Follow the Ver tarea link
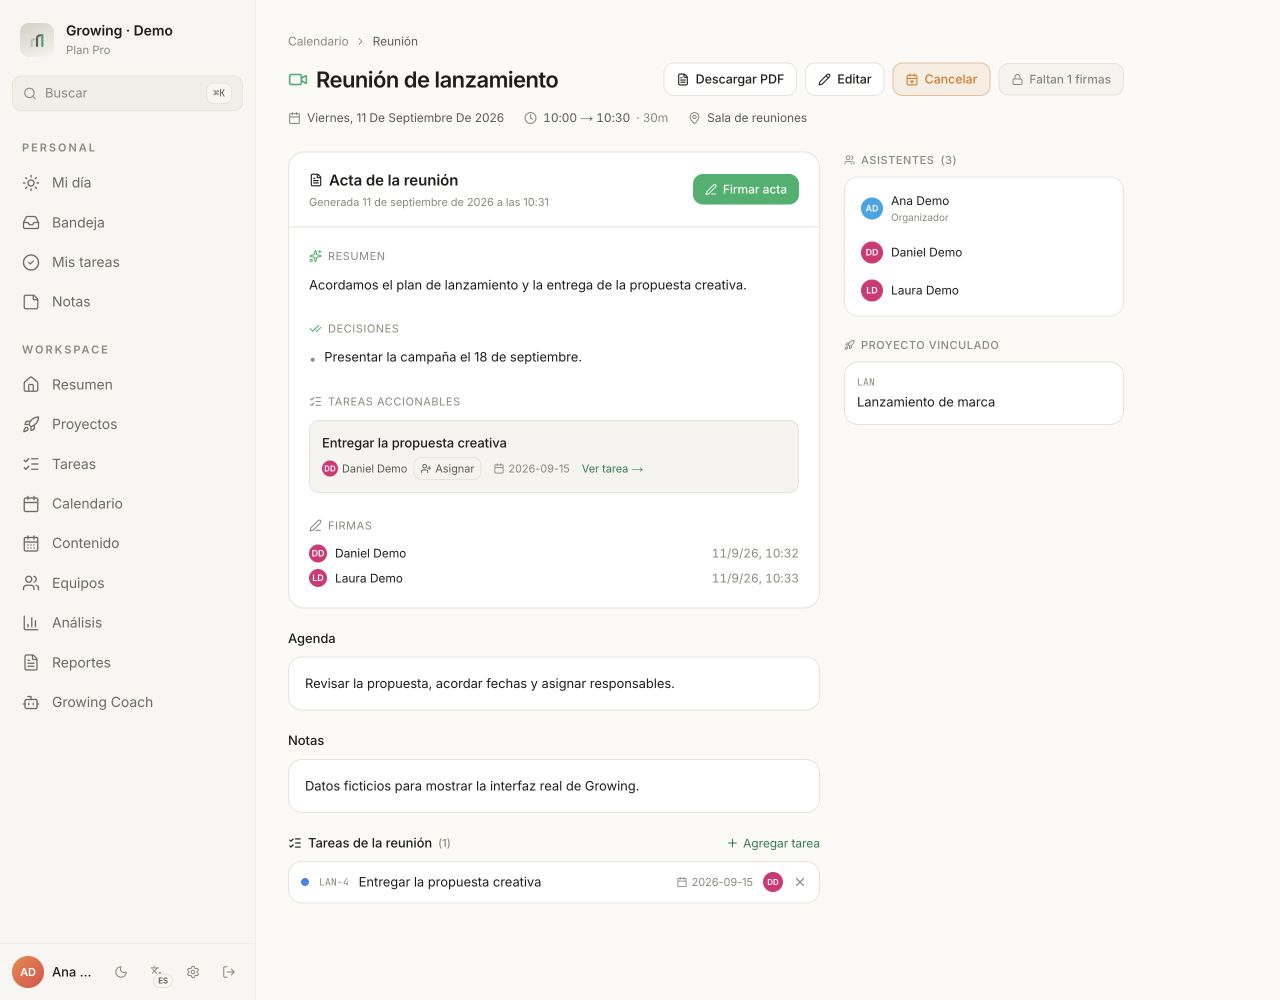 [x=612, y=469]
